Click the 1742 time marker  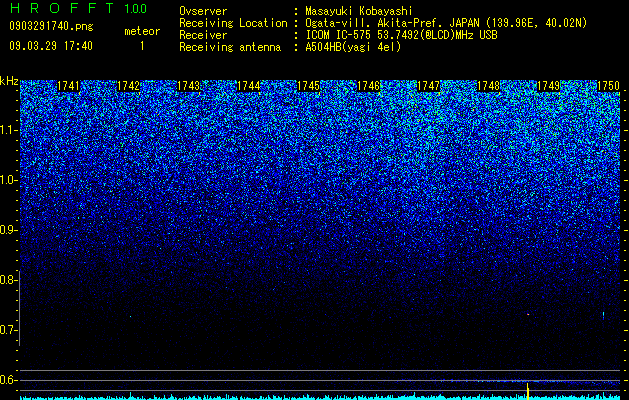[128, 86]
